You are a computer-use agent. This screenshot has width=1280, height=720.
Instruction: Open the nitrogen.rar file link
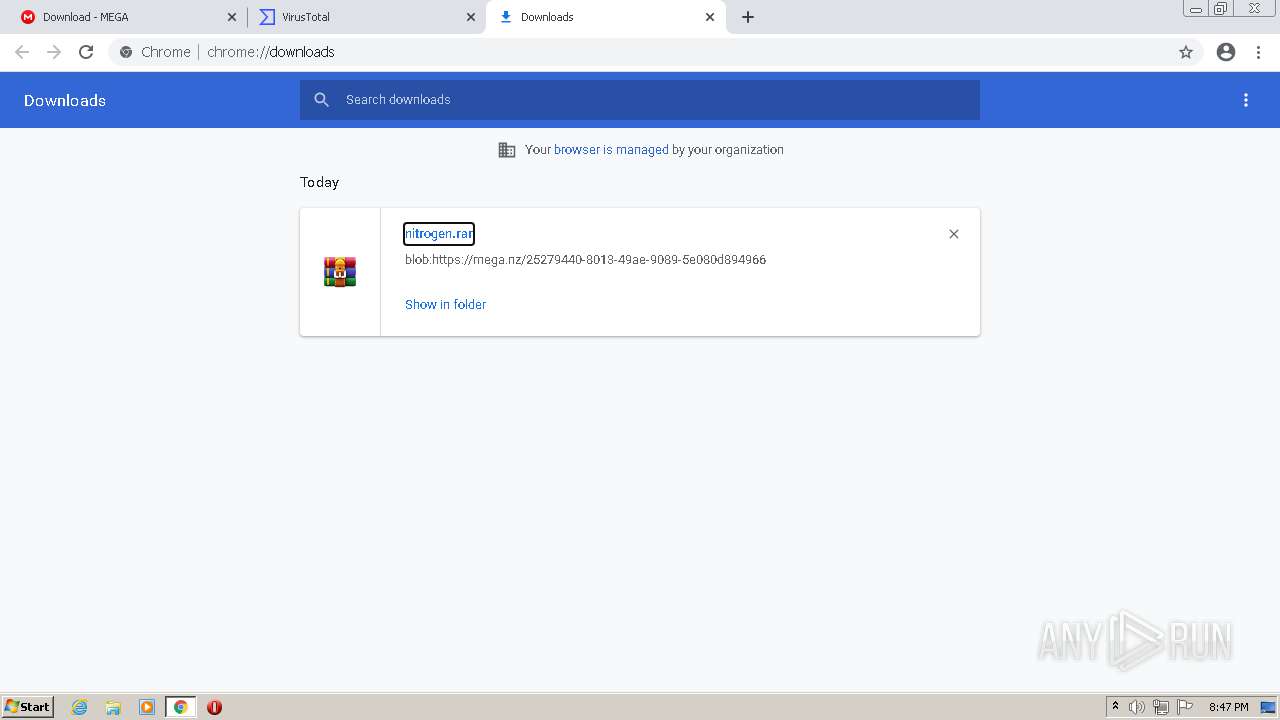pyautogui.click(x=438, y=234)
